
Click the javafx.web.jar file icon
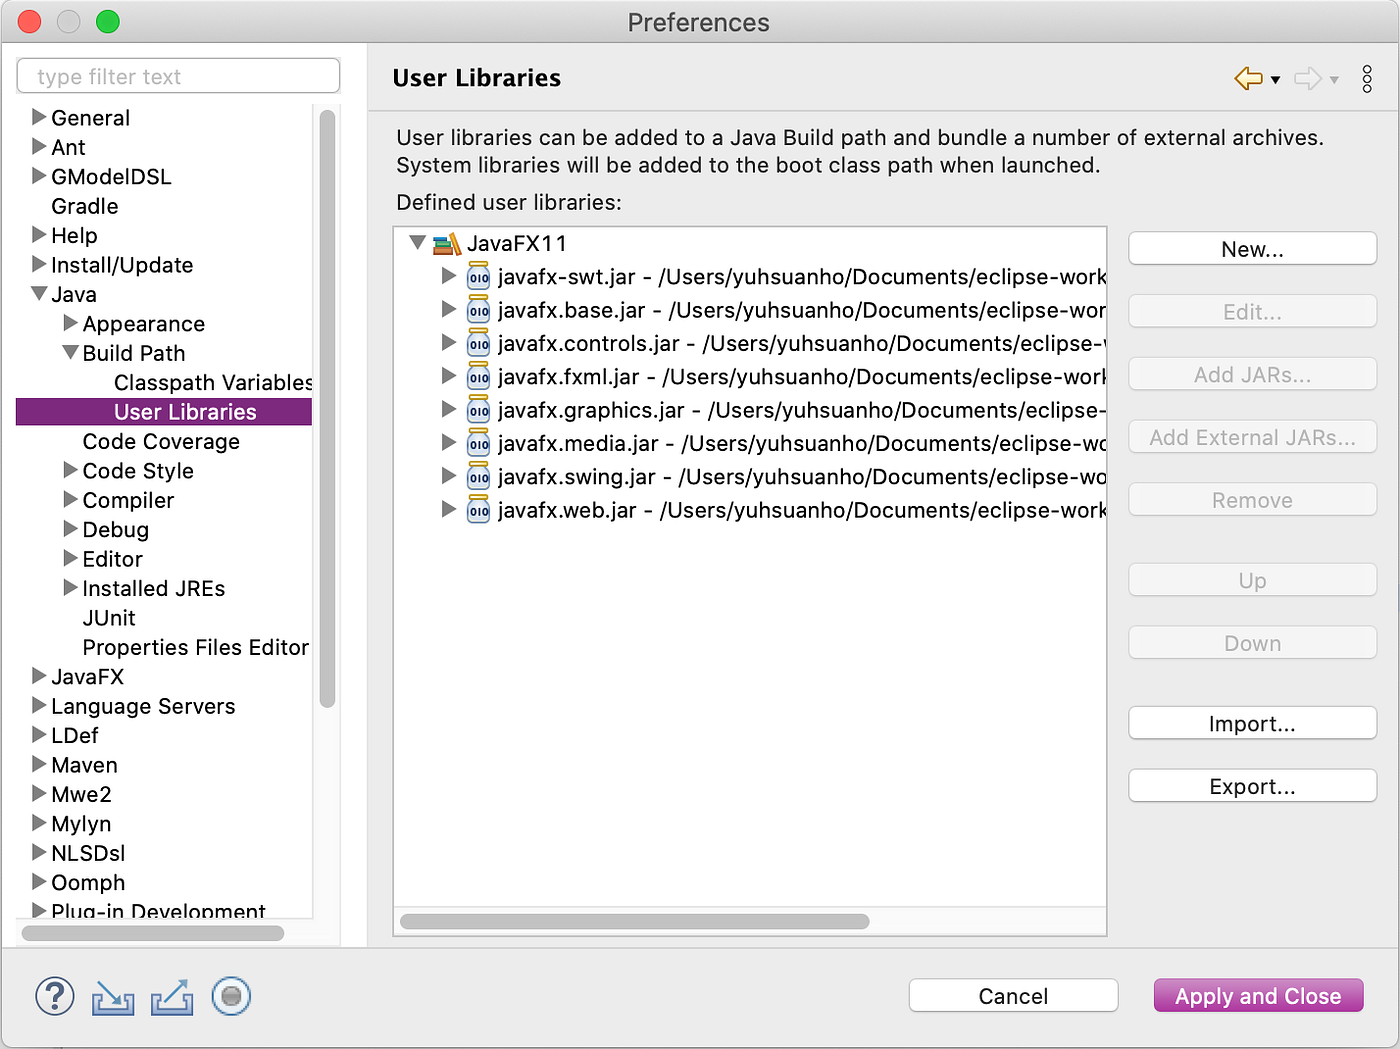click(x=479, y=510)
